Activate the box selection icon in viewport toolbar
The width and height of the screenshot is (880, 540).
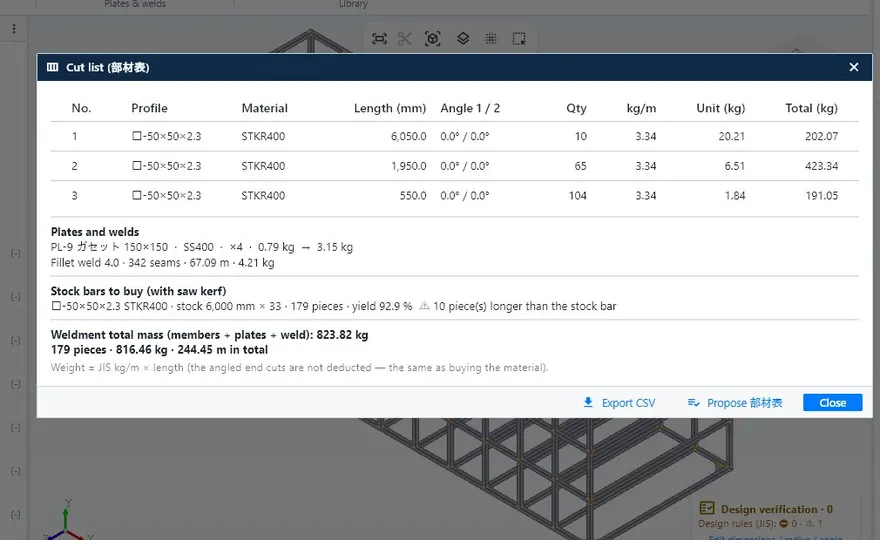[519, 39]
